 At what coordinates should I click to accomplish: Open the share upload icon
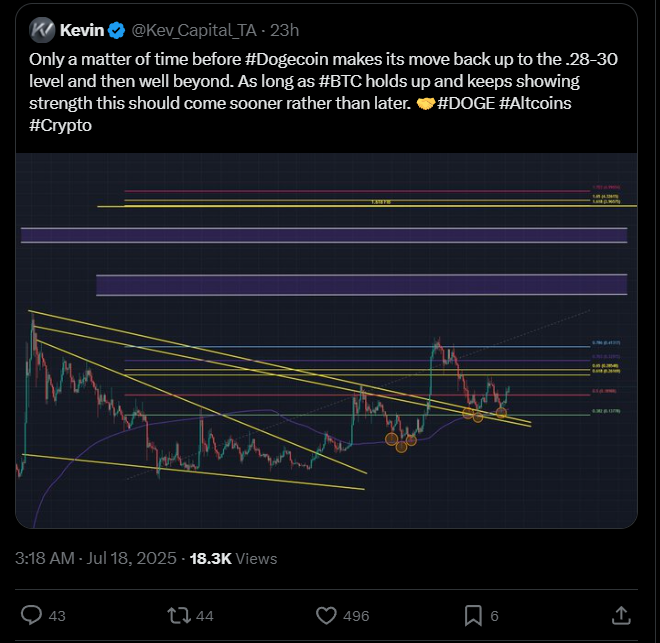pyautogui.click(x=621, y=615)
